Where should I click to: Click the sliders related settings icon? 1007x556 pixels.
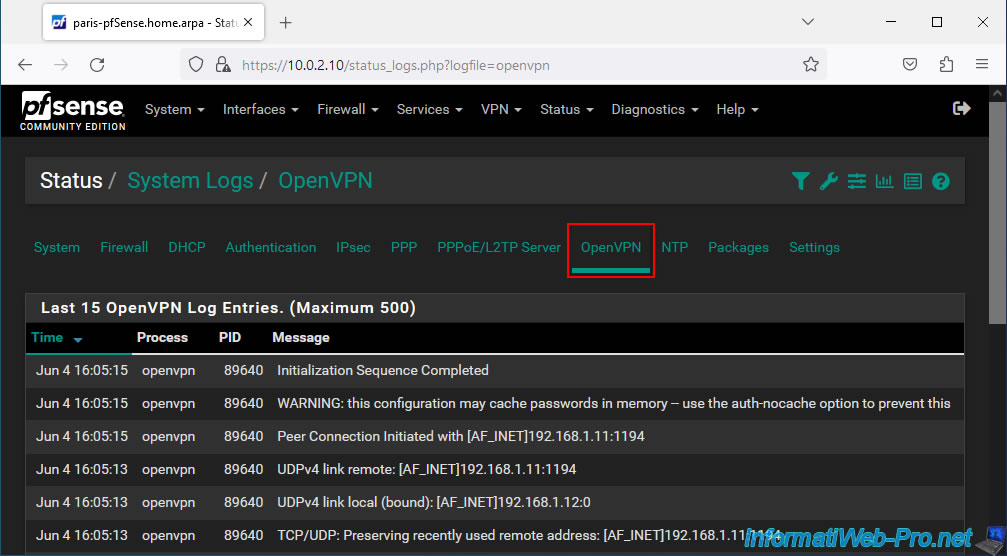tap(857, 182)
